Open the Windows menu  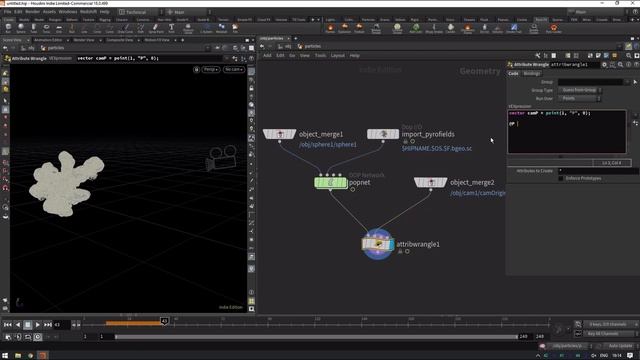coord(68,12)
